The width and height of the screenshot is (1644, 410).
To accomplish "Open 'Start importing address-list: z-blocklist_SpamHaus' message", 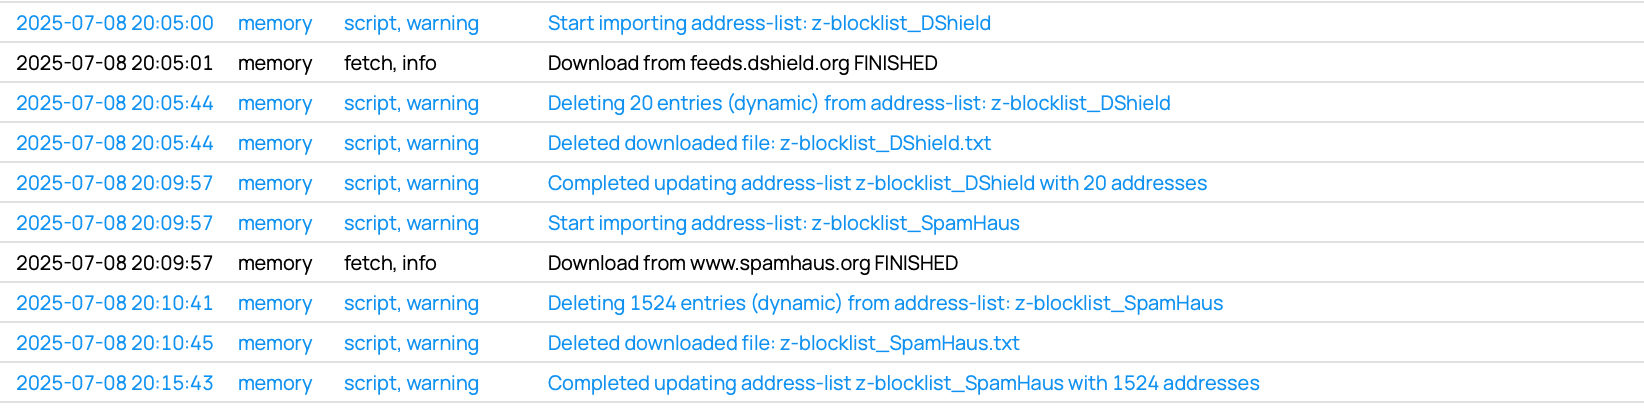I will click(783, 223).
